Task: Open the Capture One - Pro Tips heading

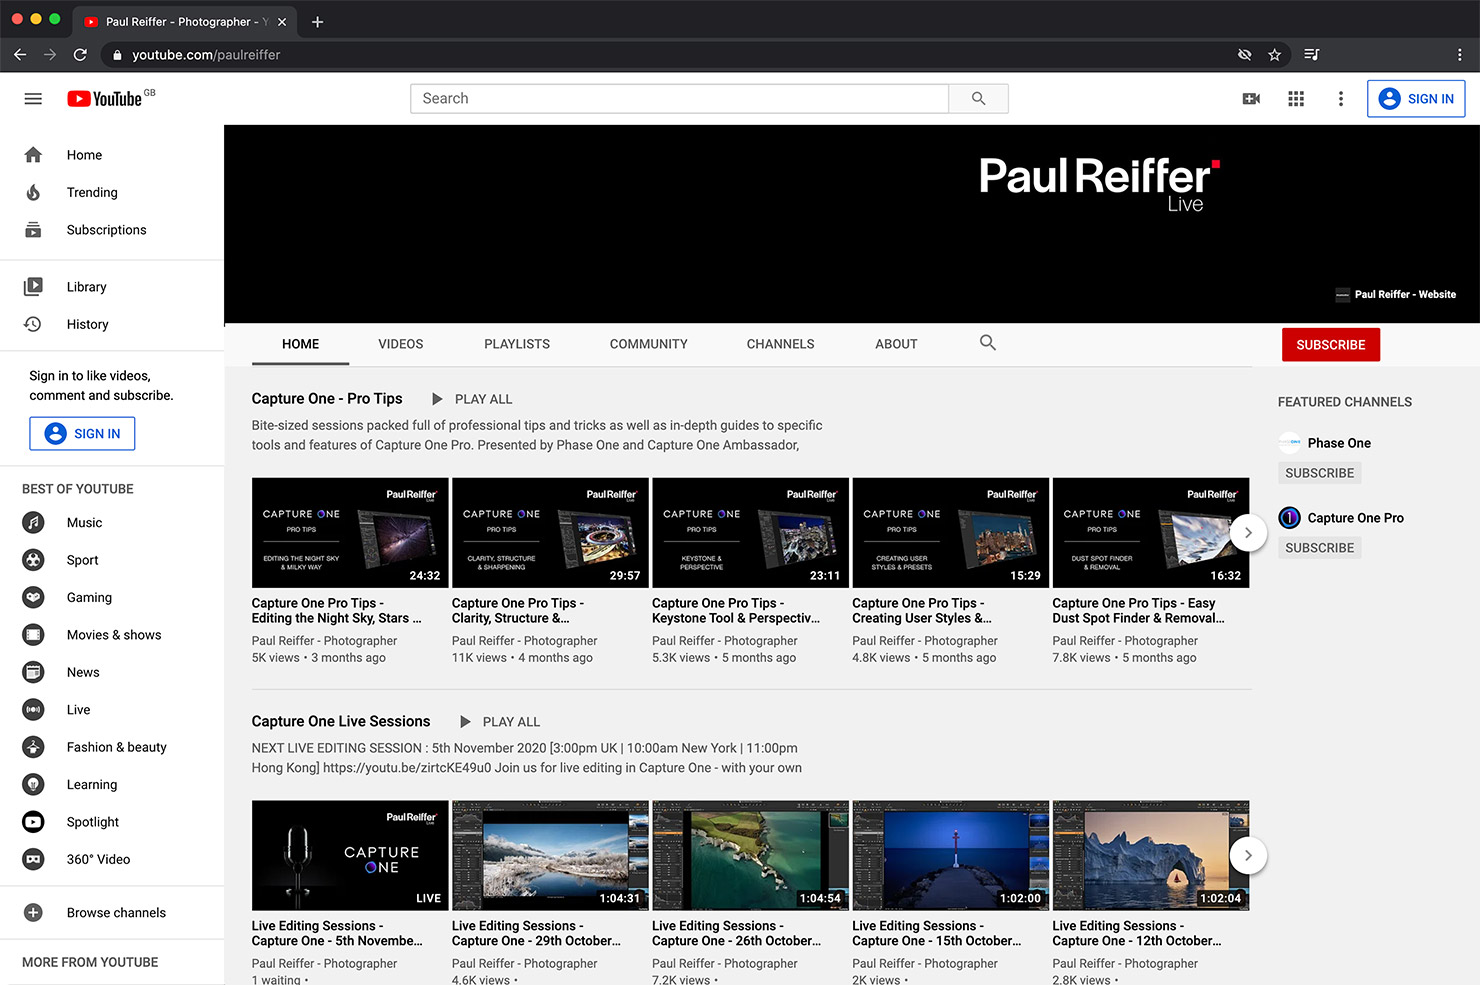Action: tap(327, 399)
